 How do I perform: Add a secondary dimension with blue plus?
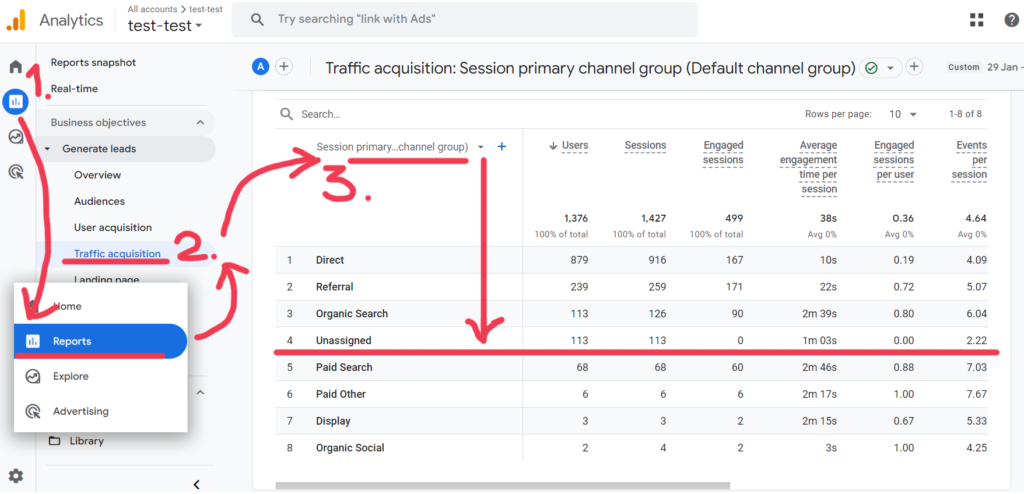click(502, 147)
